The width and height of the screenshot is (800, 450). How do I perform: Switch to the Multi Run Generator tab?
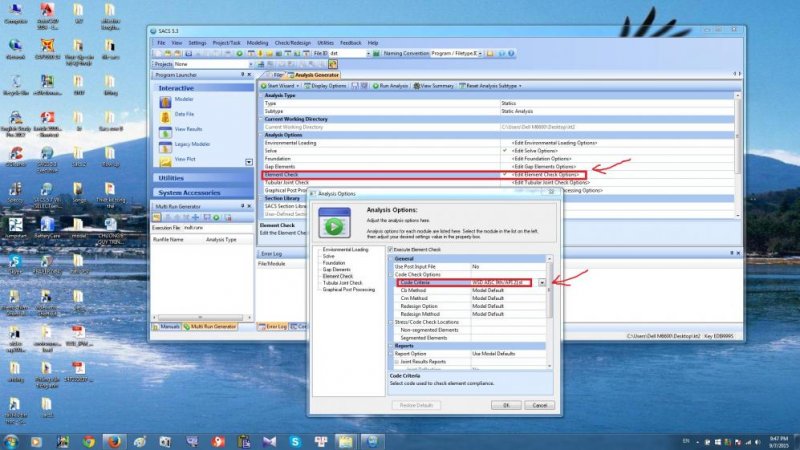pos(210,327)
